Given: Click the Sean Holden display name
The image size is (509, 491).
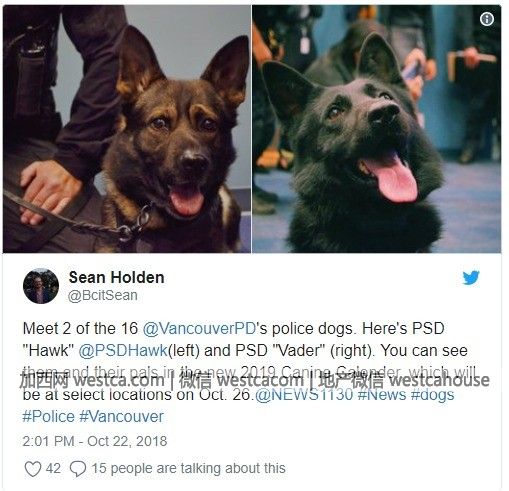Looking at the screenshot, I should 116,277.
